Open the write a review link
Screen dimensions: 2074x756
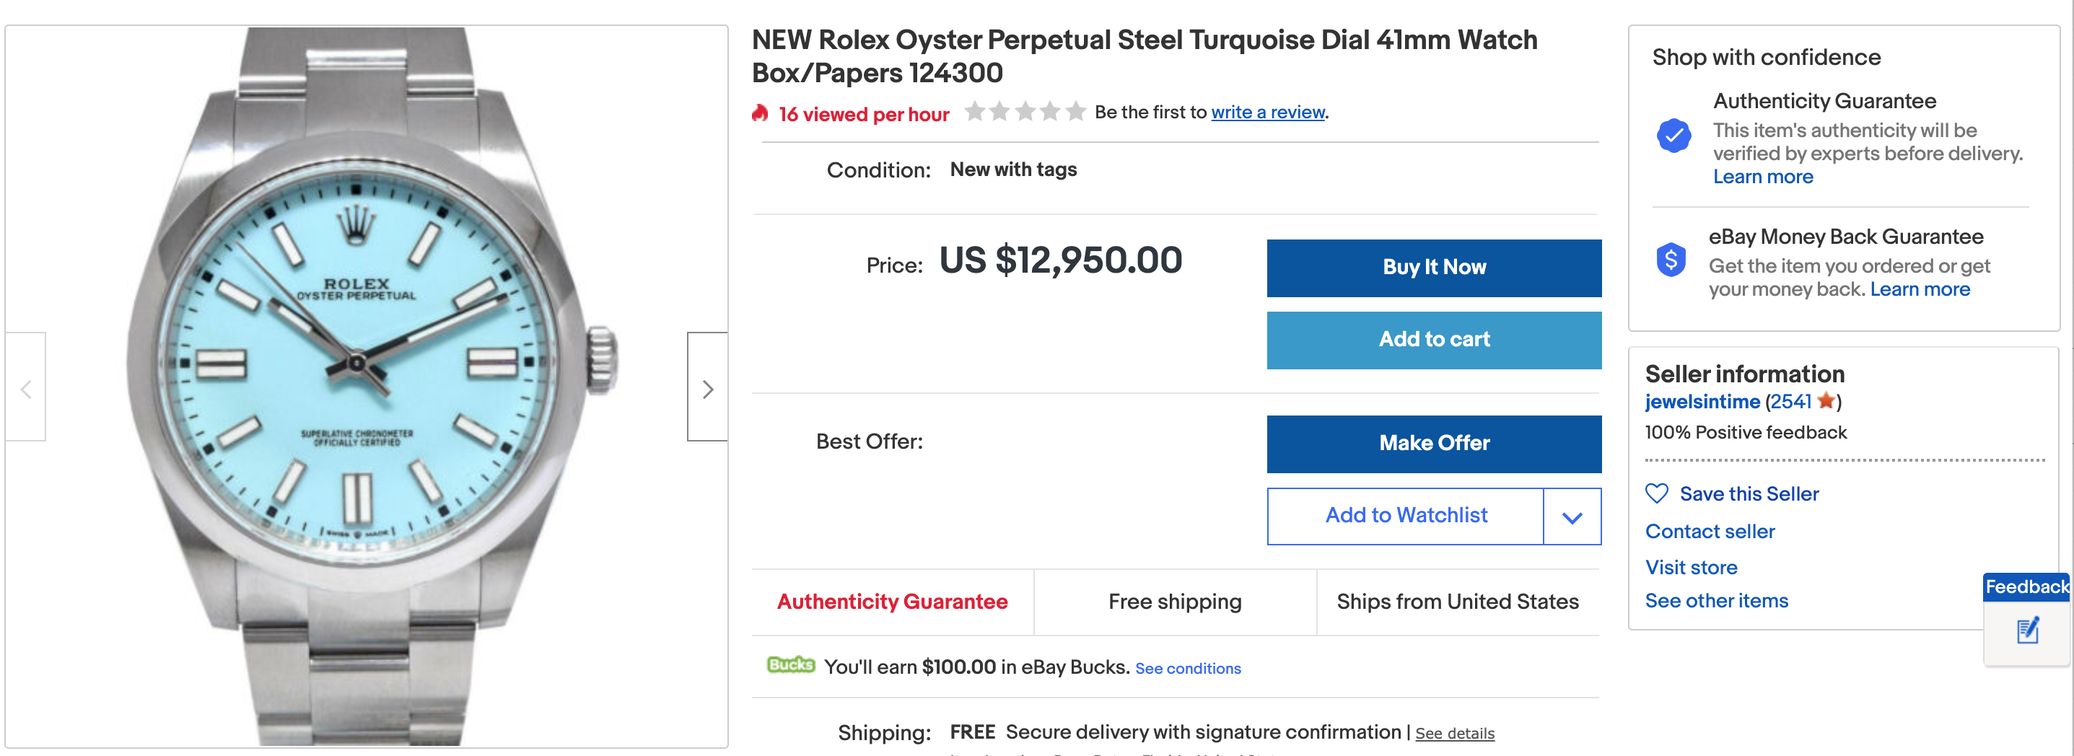1268,113
